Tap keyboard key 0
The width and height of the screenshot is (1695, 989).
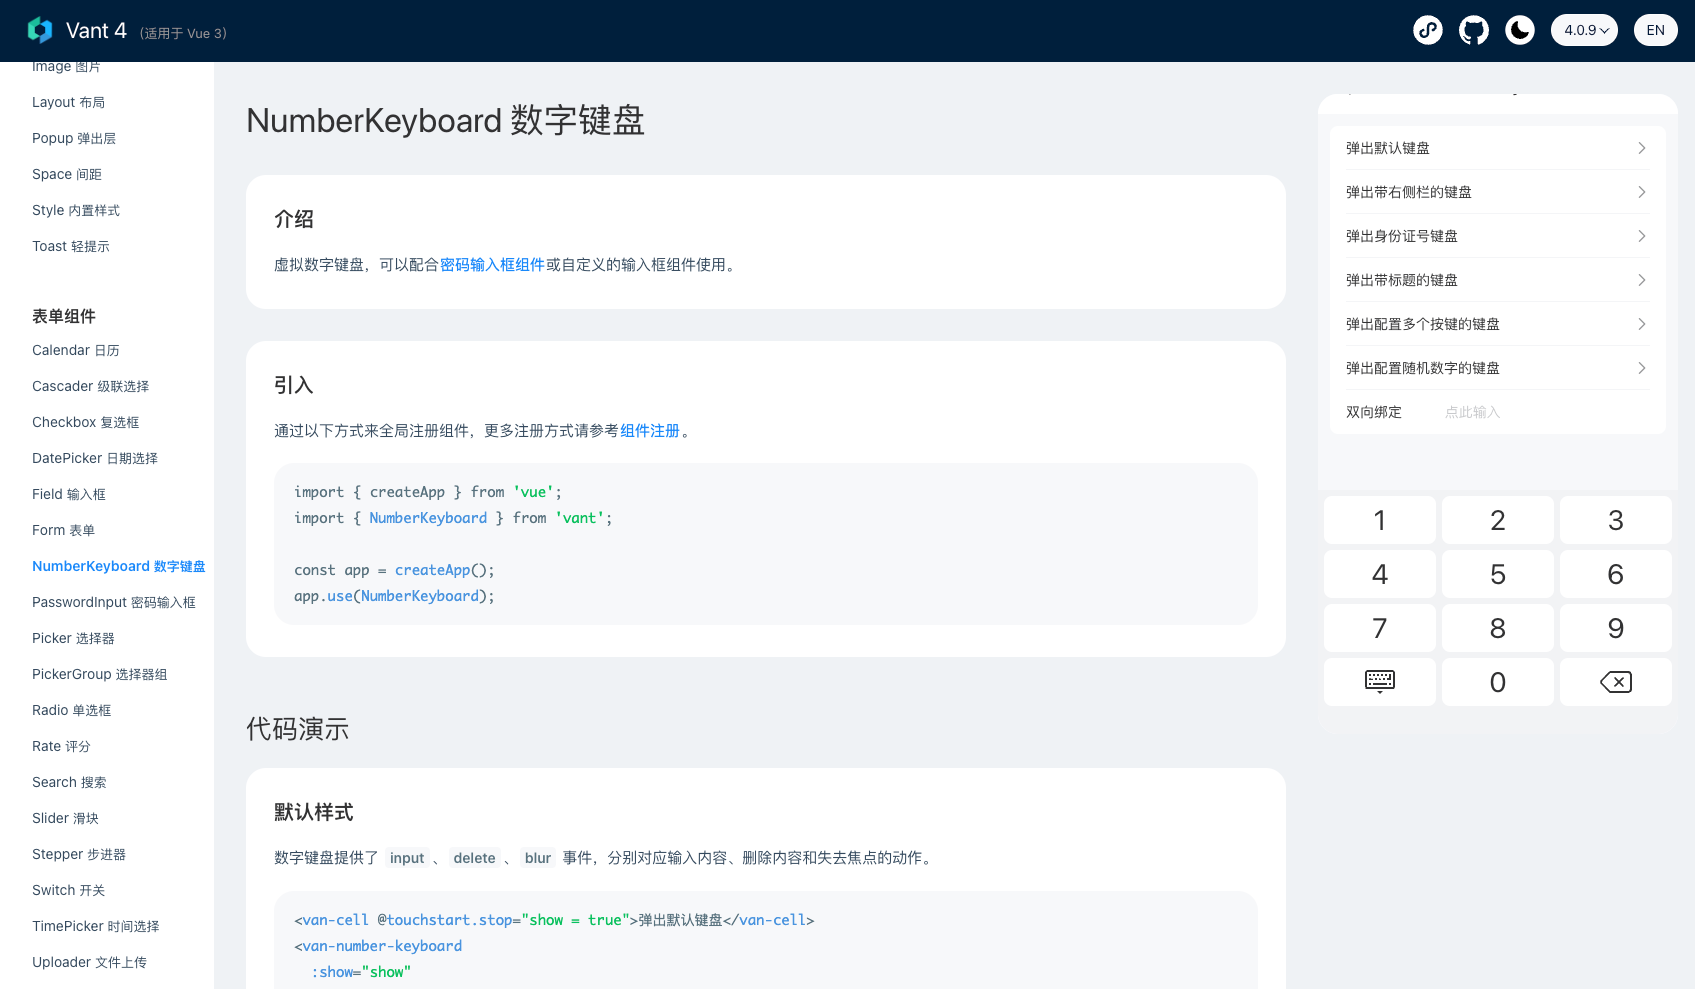[x=1498, y=682]
